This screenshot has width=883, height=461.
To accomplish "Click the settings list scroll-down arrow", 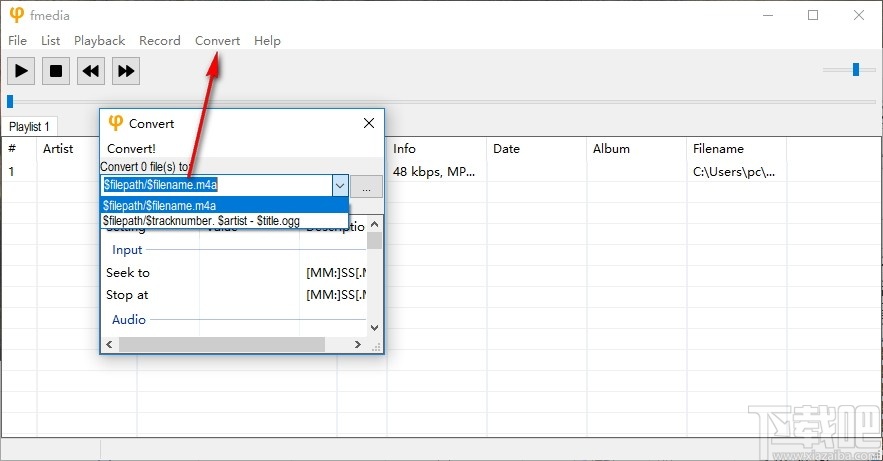I will (x=374, y=327).
